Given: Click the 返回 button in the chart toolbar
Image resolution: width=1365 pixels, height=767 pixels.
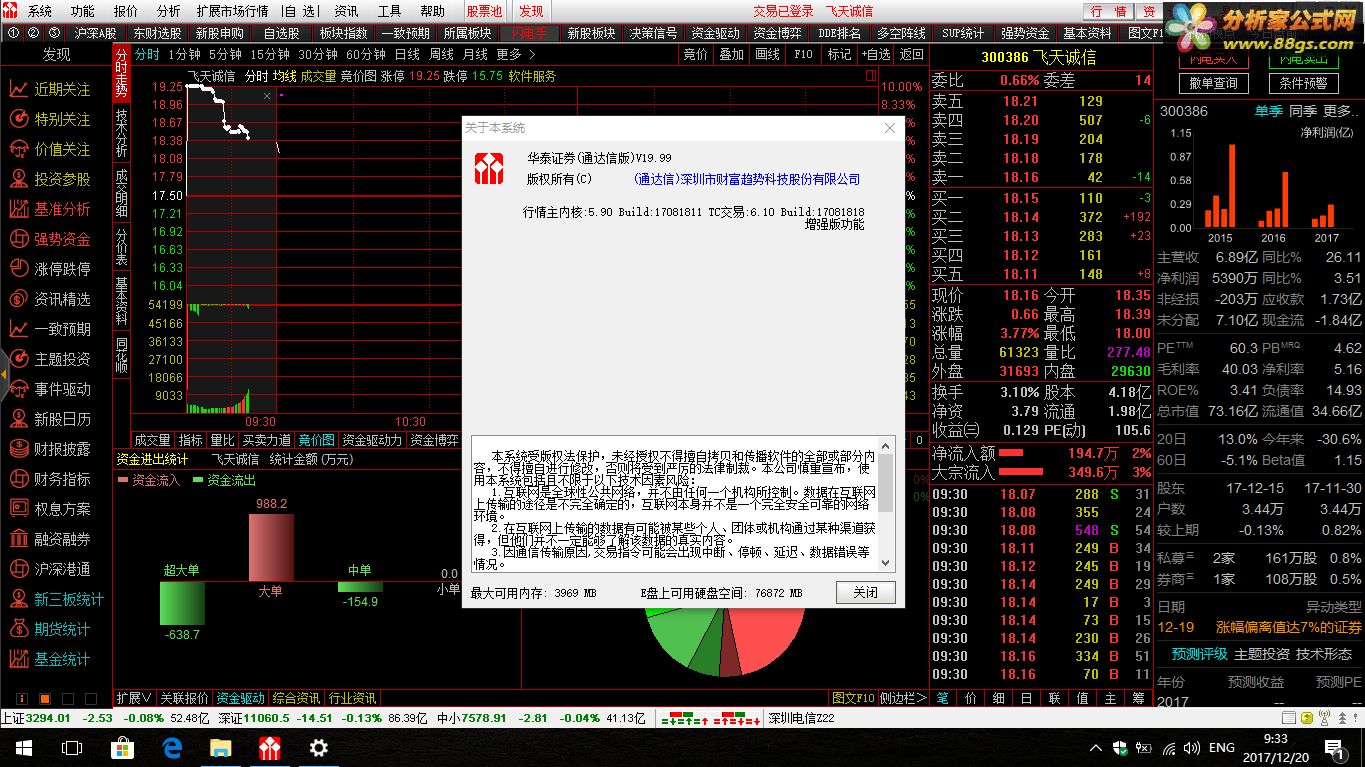Looking at the screenshot, I should click(x=912, y=54).
